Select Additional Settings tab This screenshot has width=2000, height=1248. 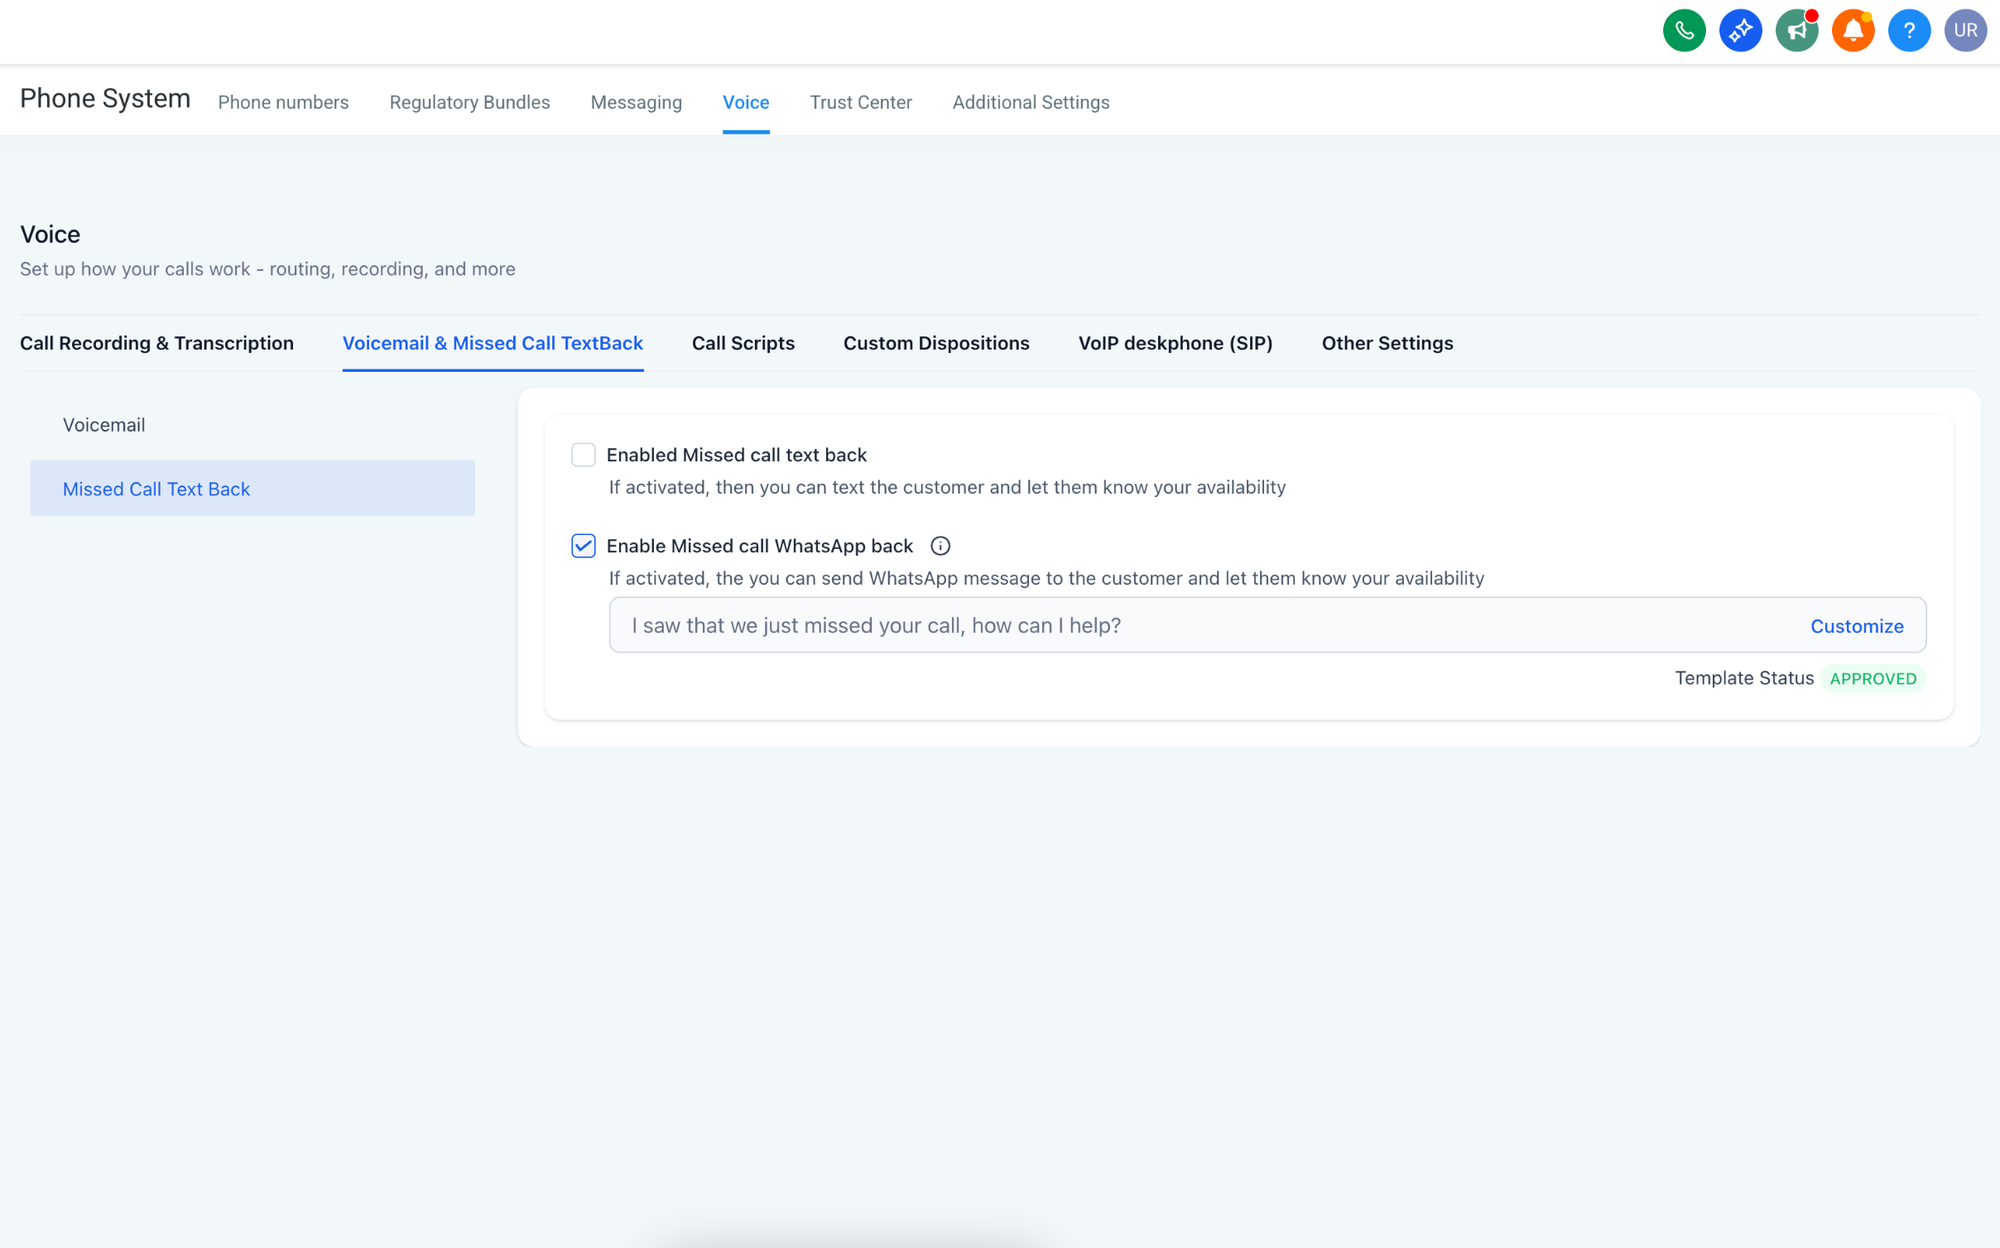point(1030,102)
